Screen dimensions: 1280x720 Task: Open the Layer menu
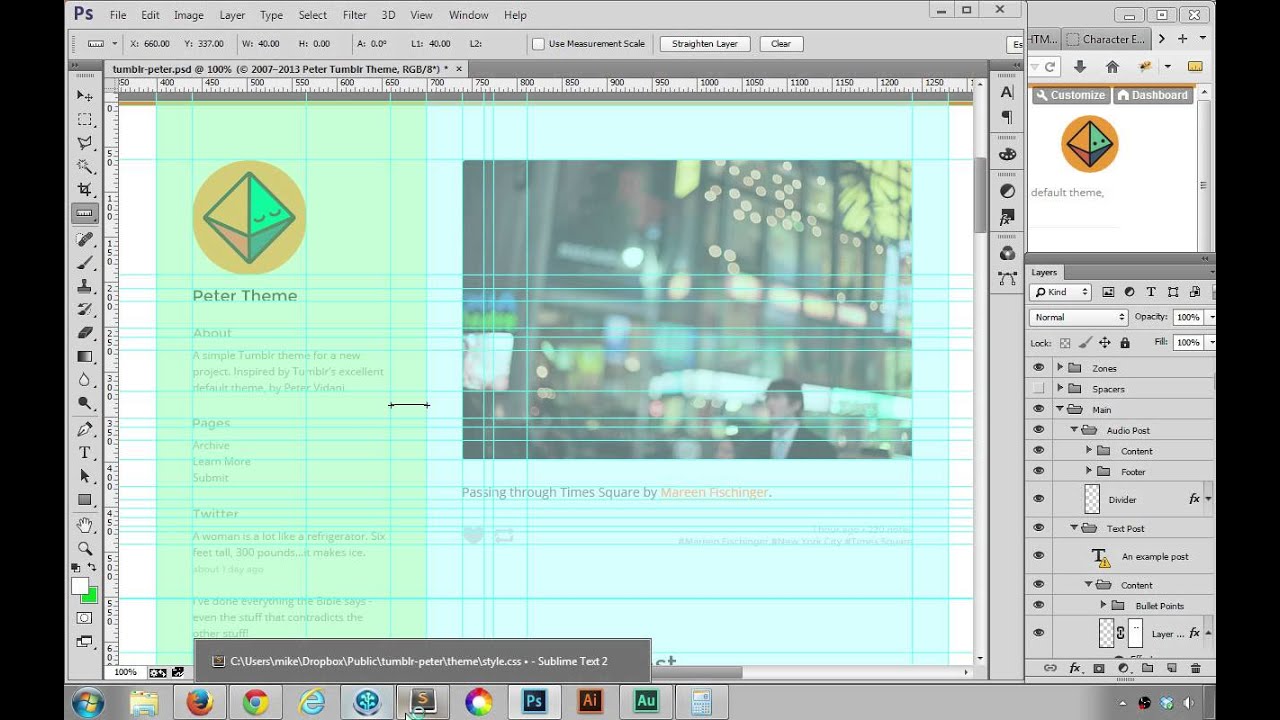click(x=232, y=15)
